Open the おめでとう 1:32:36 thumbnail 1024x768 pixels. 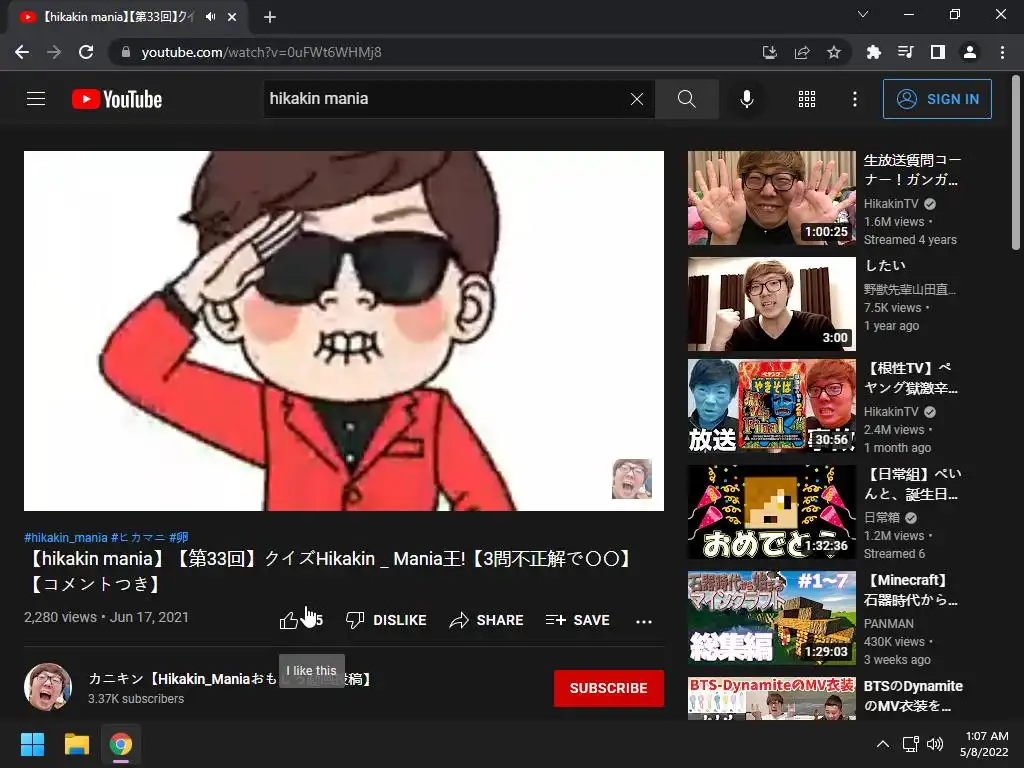[771, 512]
